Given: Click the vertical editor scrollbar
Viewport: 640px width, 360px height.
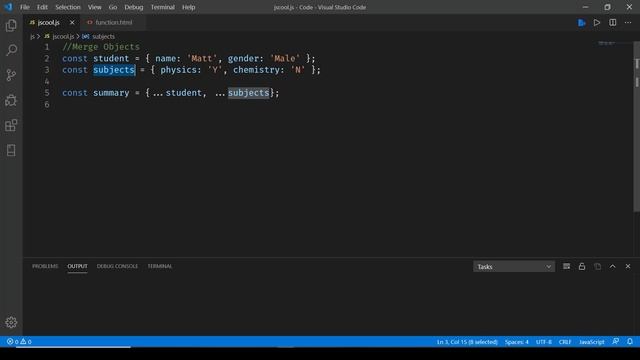Looking at the screenshot, I should coord(636,127).
